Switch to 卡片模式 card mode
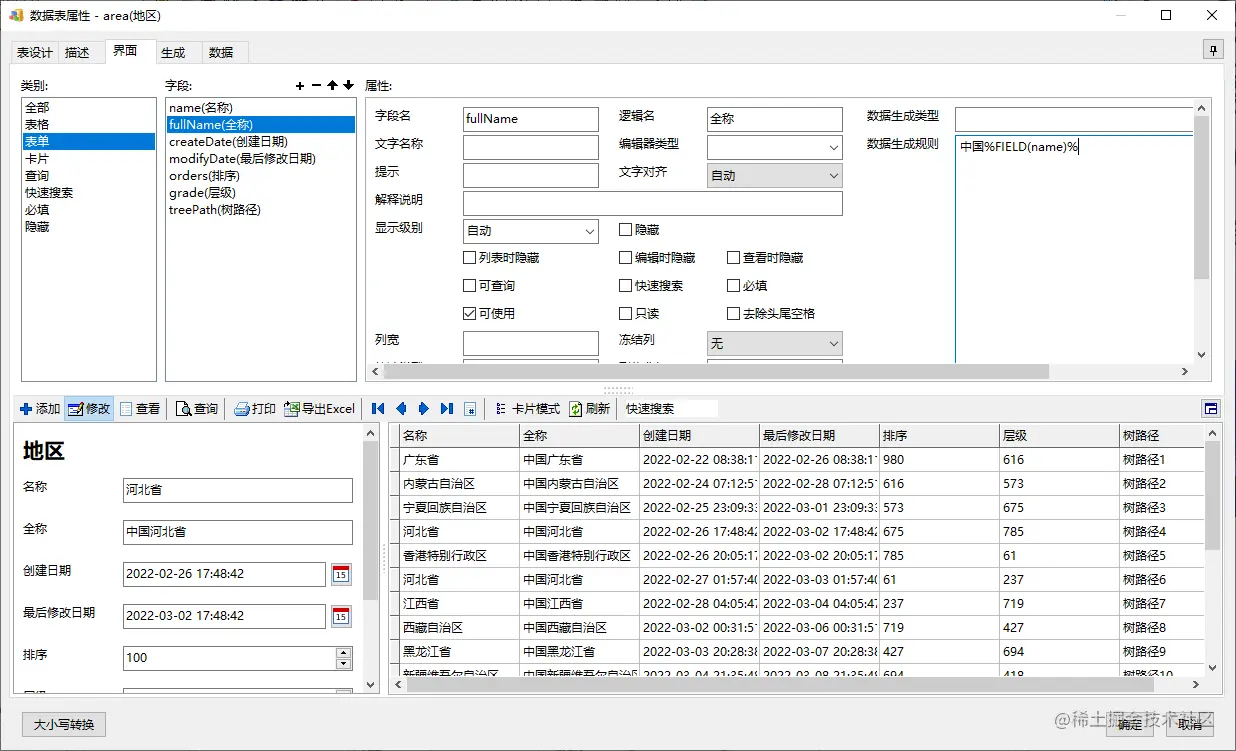The image size is (1236, 751). [x=528, y=409]
